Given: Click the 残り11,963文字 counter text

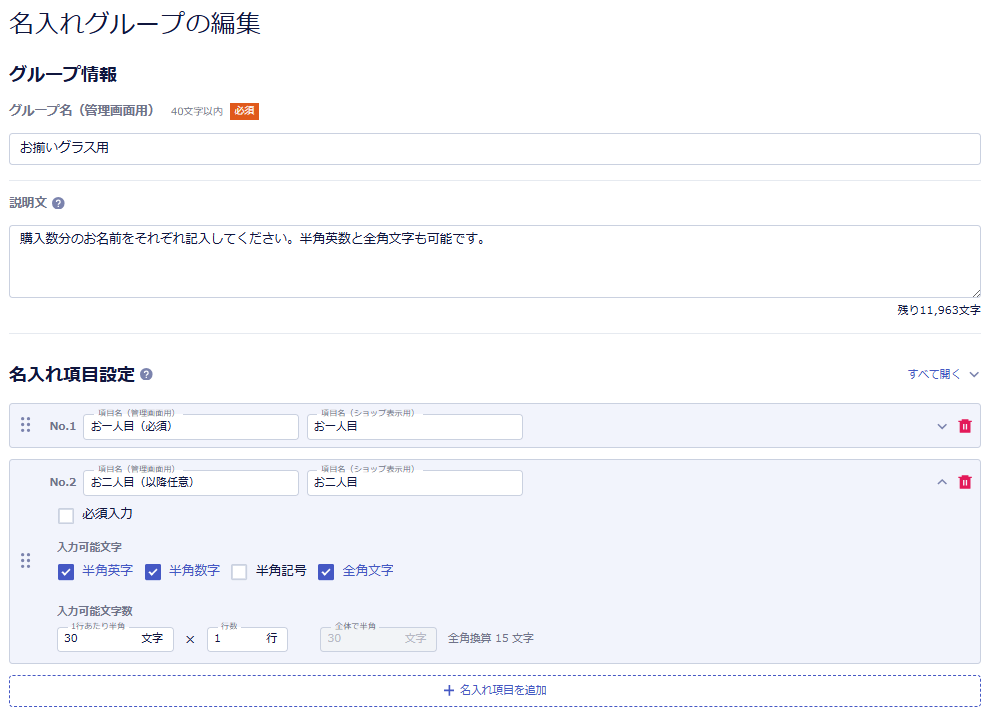Looking at the screenshot, I should [x=939, y=311].
